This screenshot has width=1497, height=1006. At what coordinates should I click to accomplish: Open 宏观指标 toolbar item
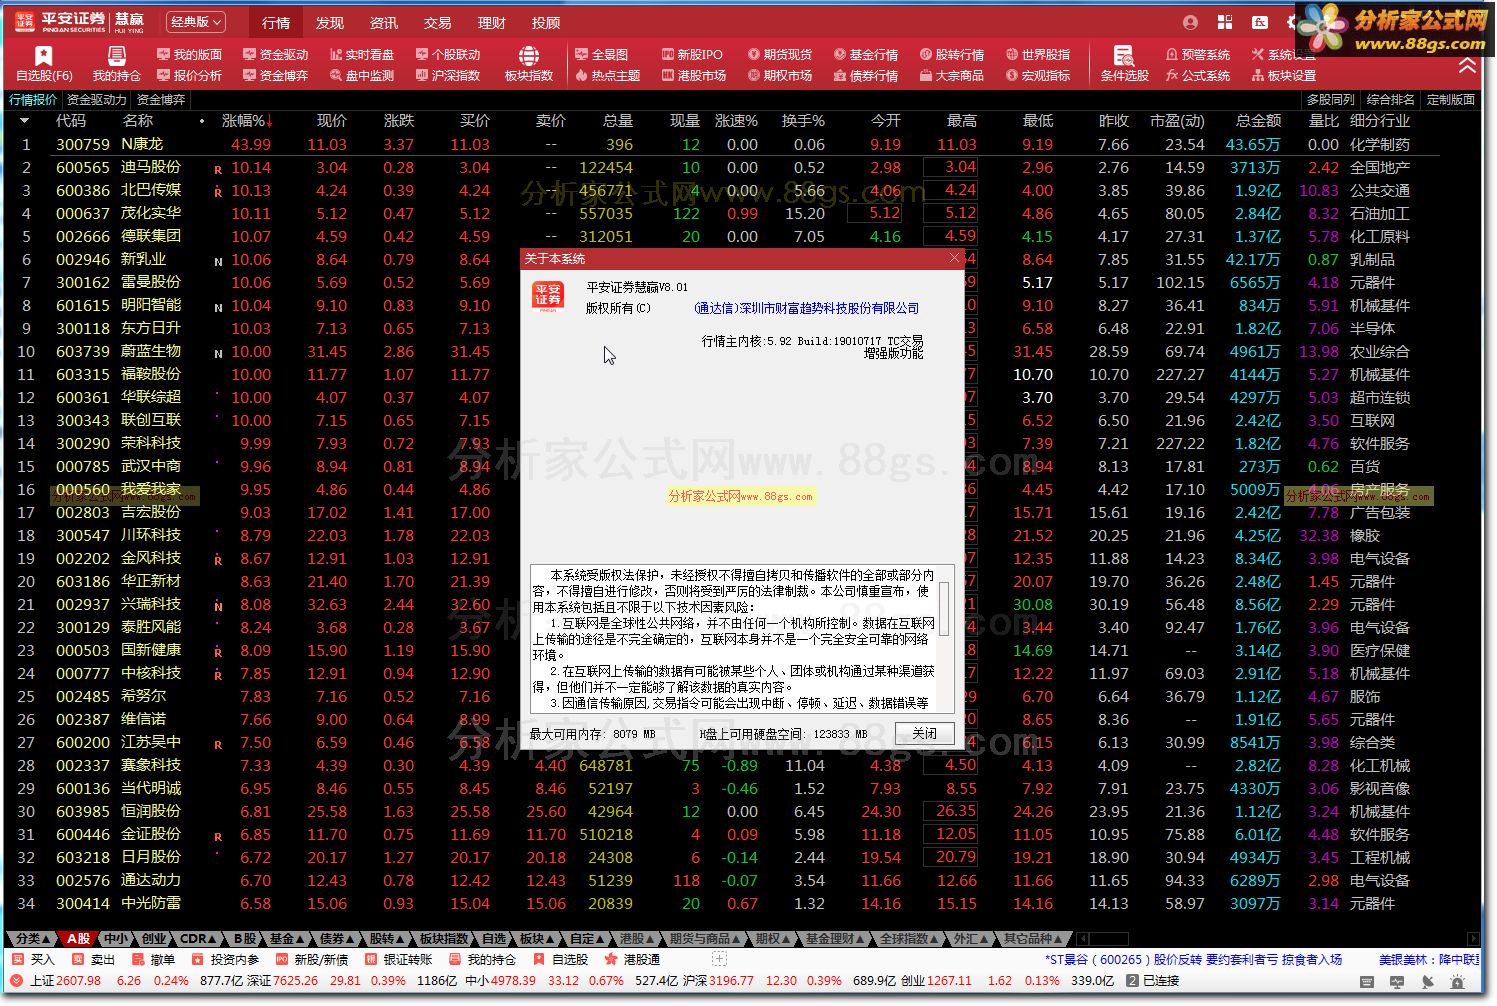click(1037, 75)
